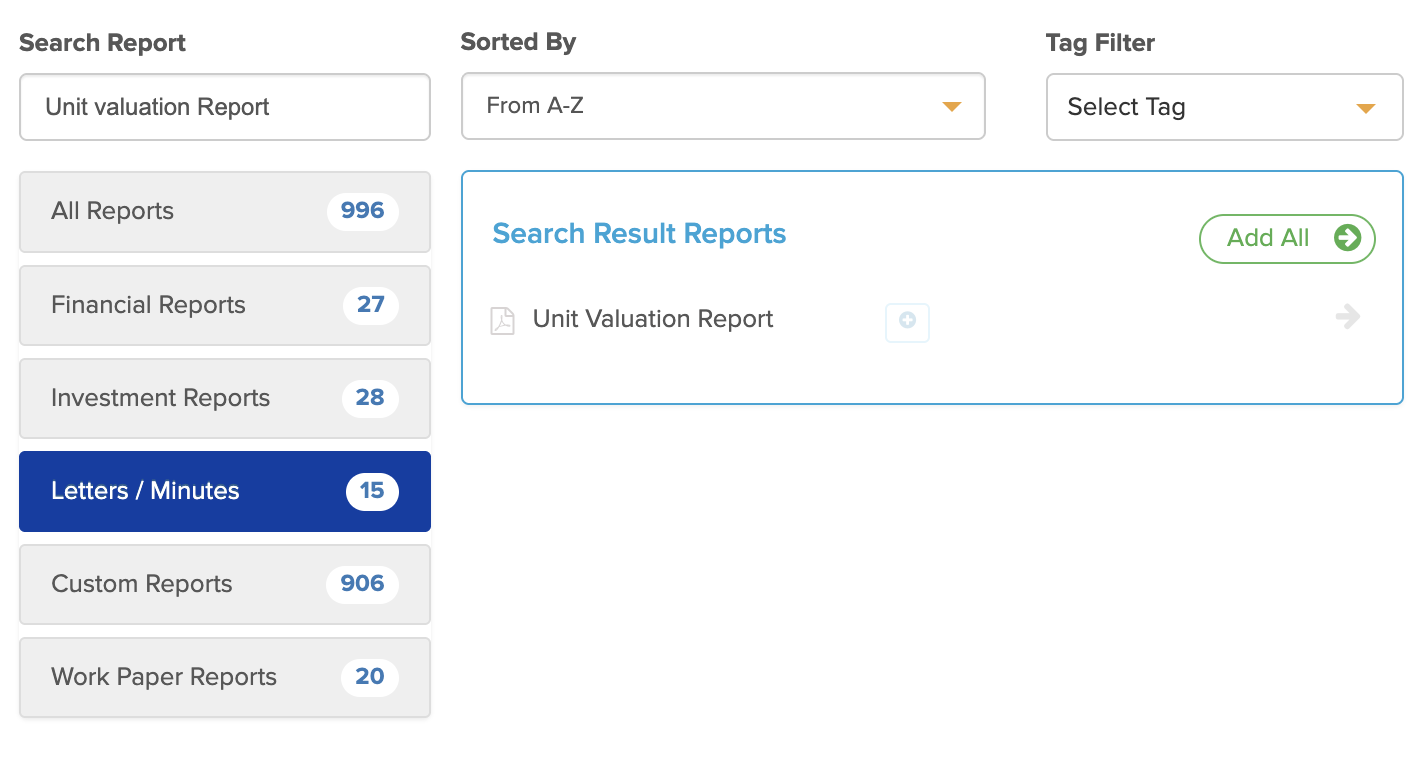The width and height of the screenshot is (1414, 768).
Task: Click the green arrow icon in Add All
Action: [x=1347, y=238]
